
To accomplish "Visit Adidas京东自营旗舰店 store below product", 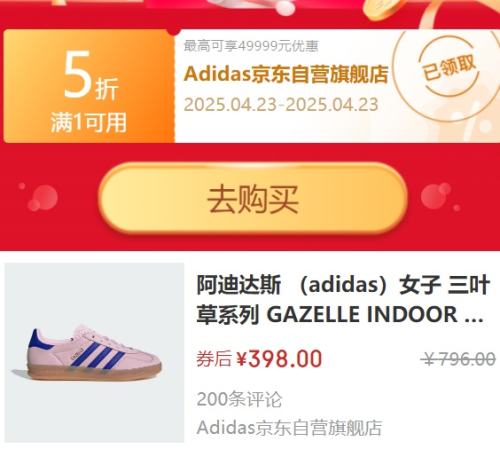I will (289, 428).
